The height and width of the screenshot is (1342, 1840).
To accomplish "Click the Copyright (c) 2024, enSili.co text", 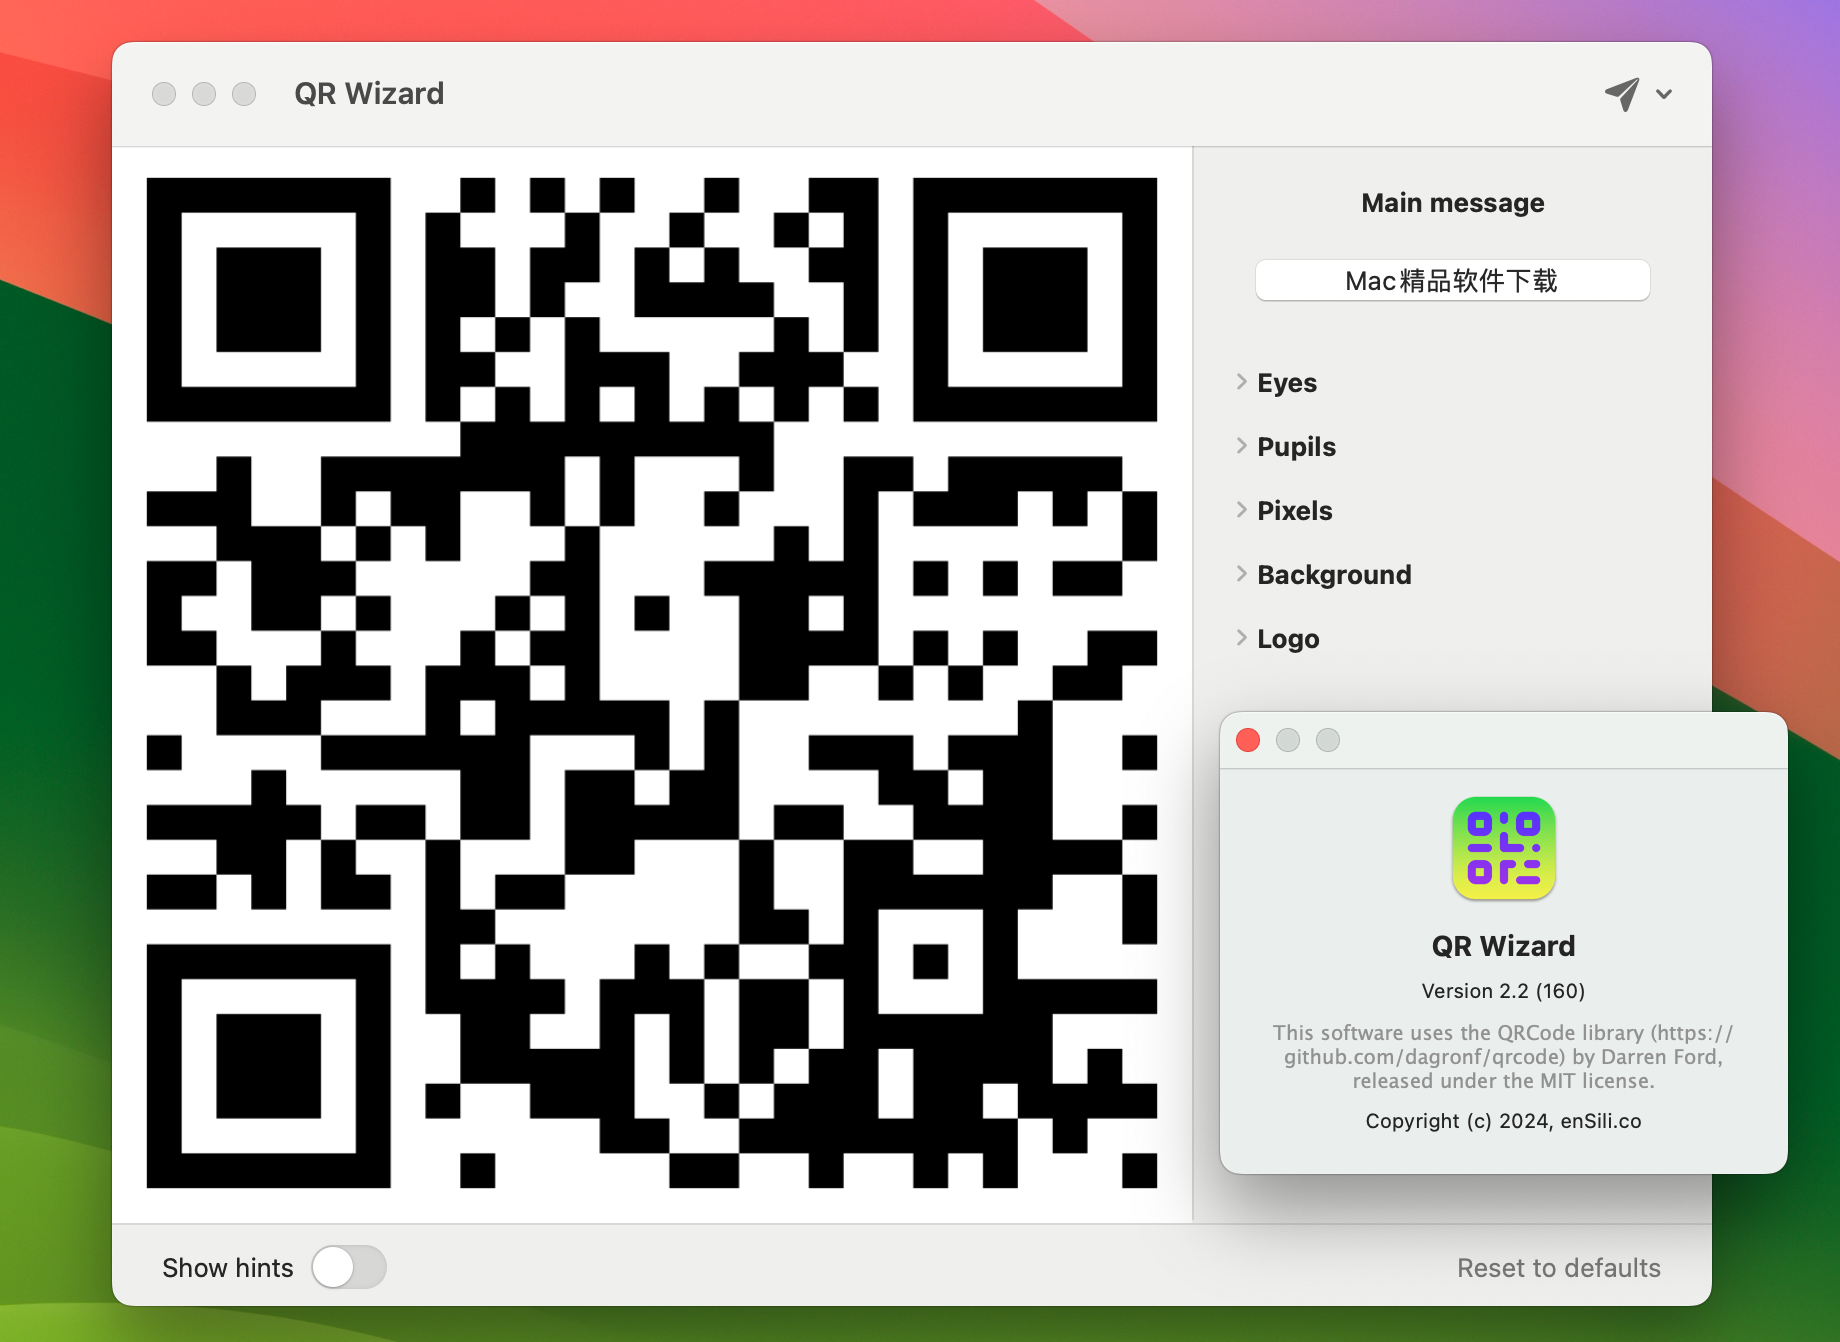I will [1503, 1121].
